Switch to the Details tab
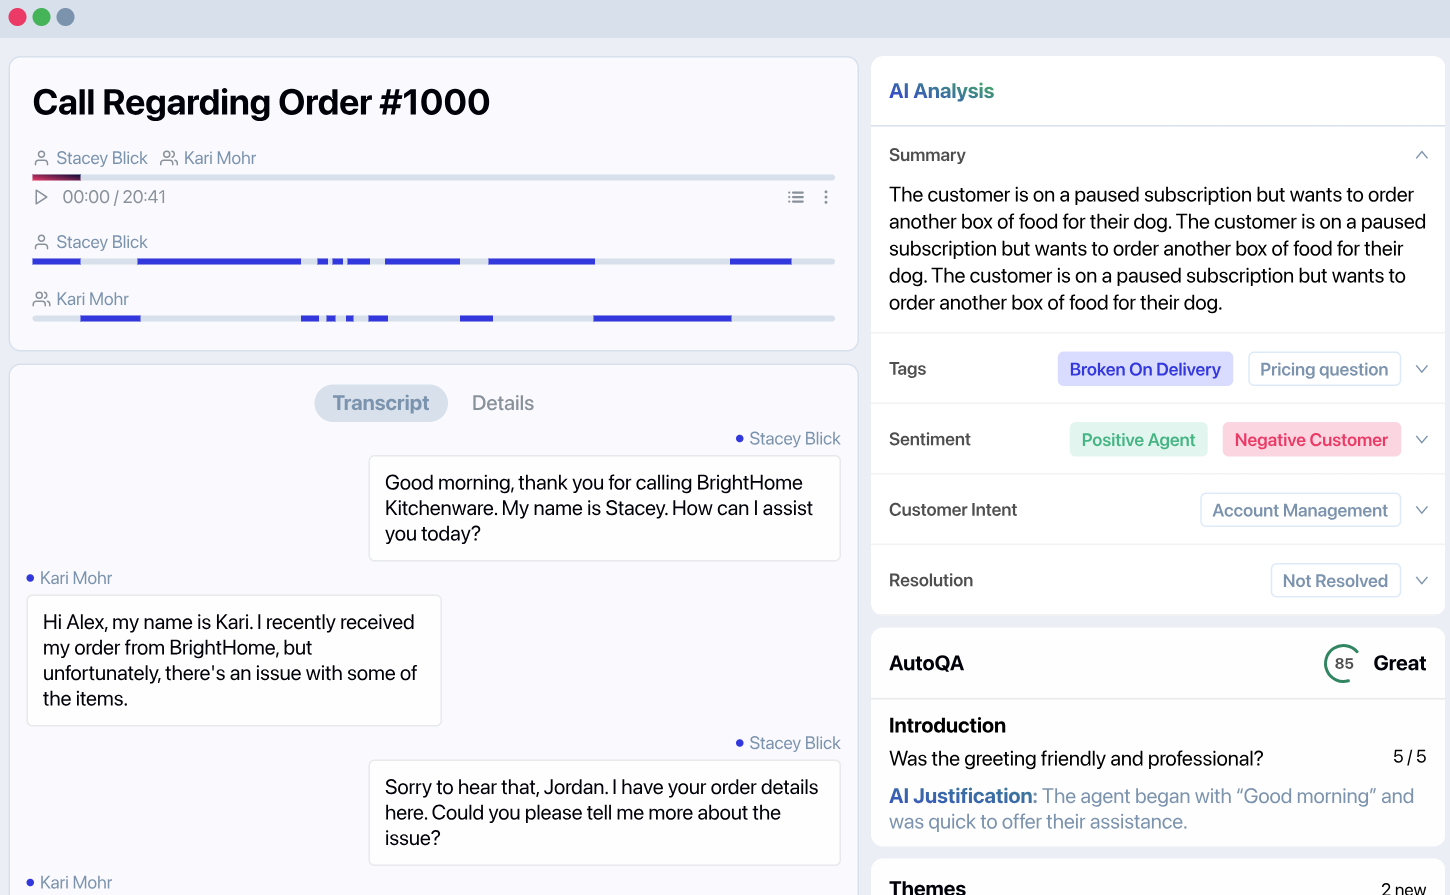 (x=503, y=403)
